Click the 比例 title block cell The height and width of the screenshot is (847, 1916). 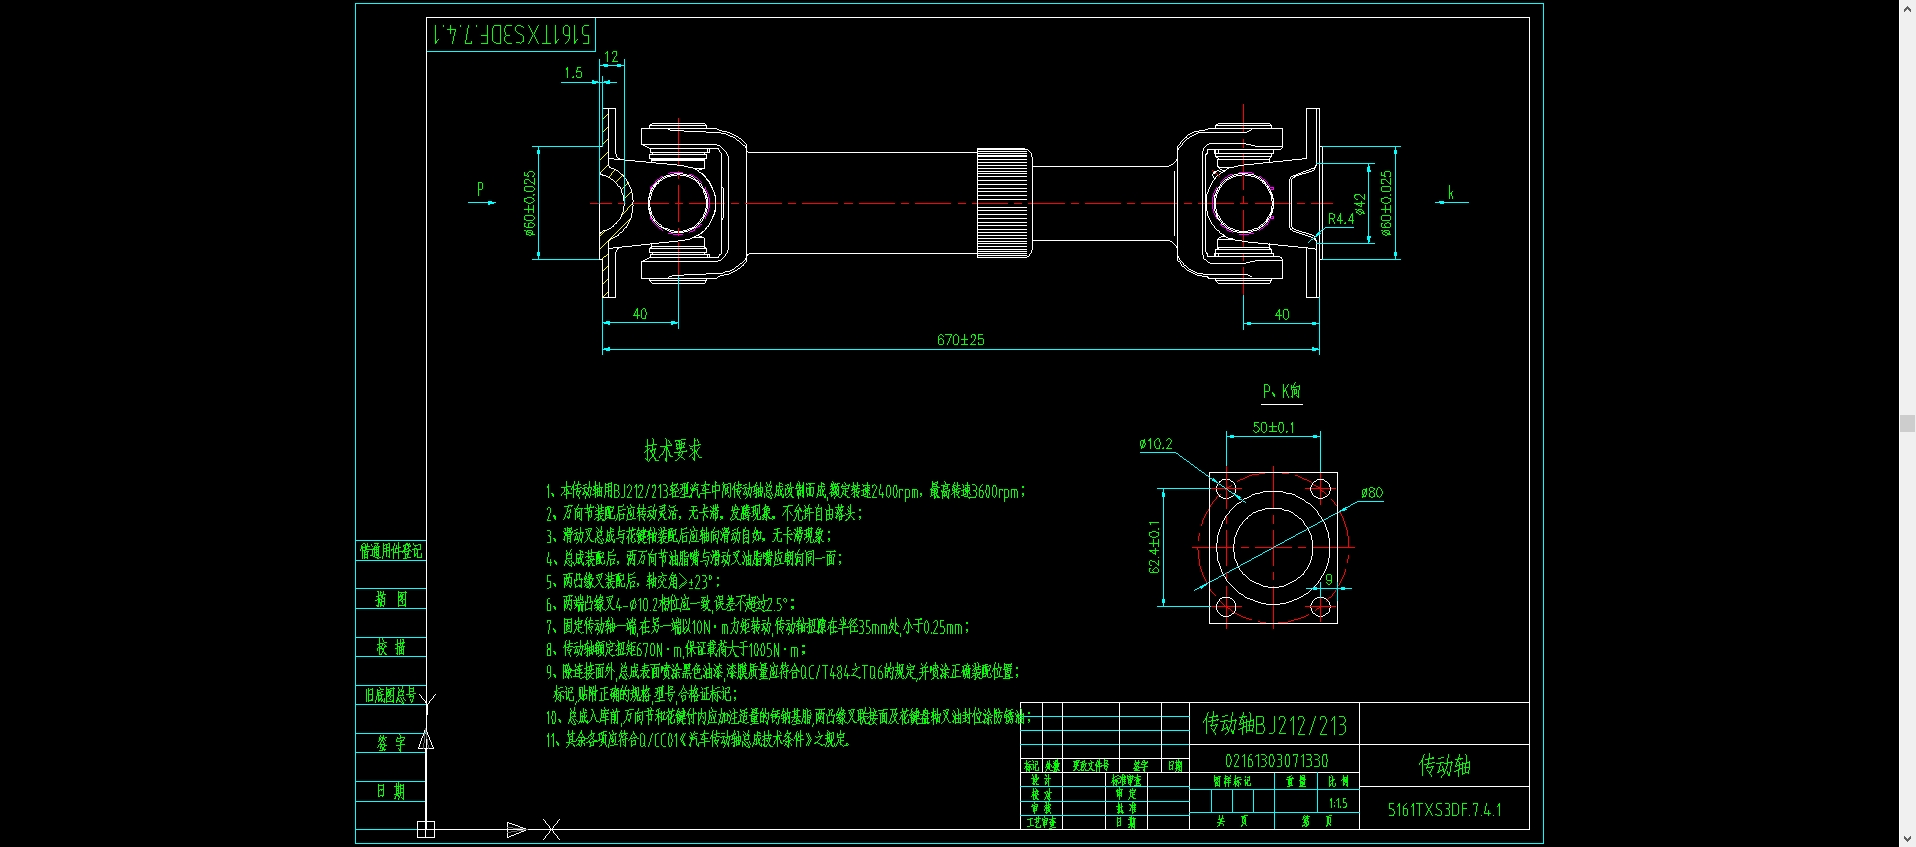1338,781
